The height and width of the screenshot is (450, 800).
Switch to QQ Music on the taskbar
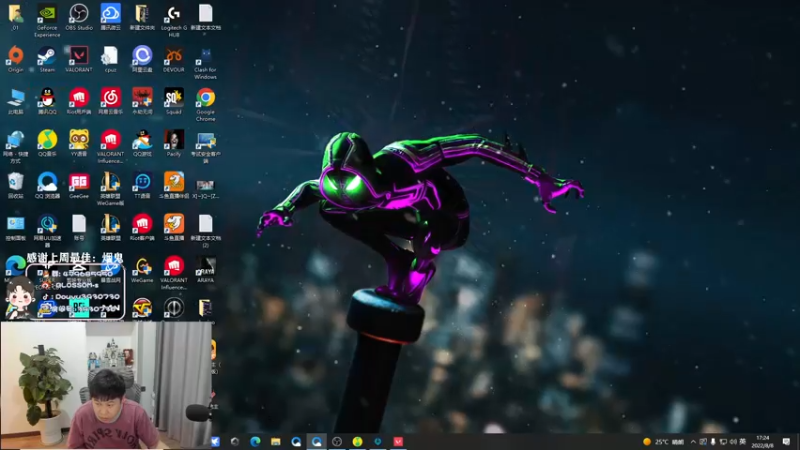click(357, 441)
